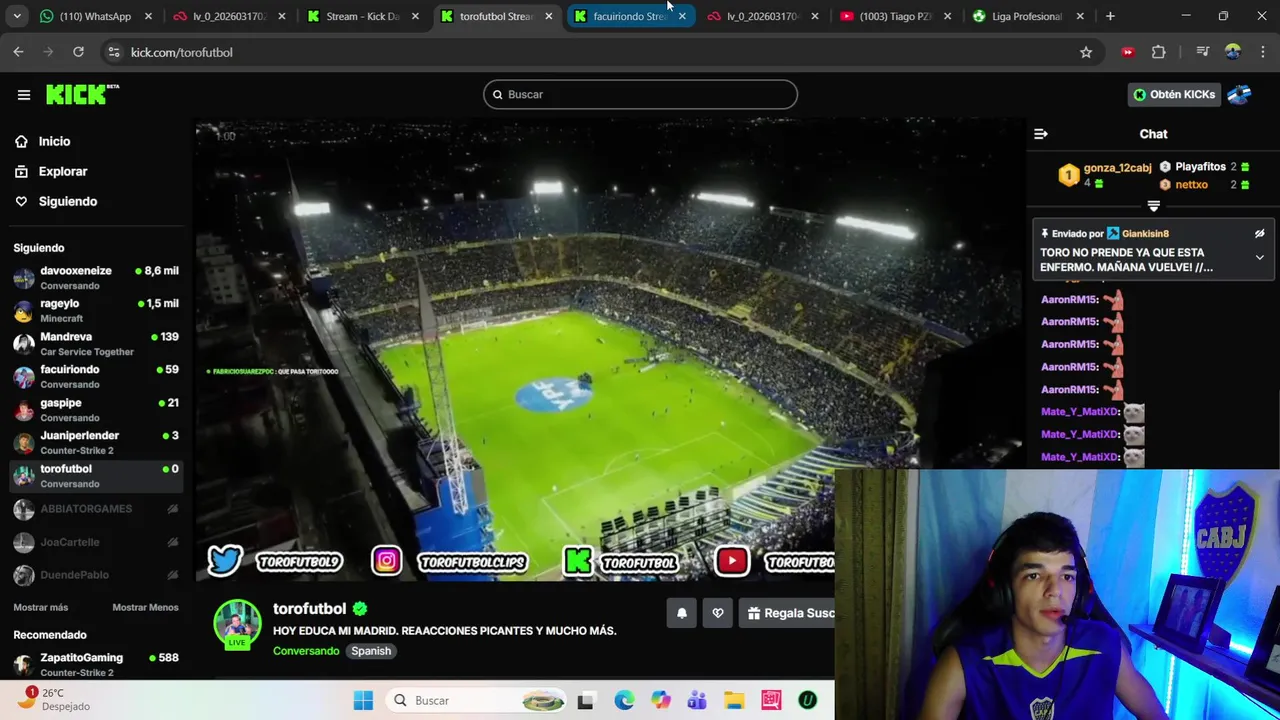Open the browser extensions puzzle icon

(1159, 52)
